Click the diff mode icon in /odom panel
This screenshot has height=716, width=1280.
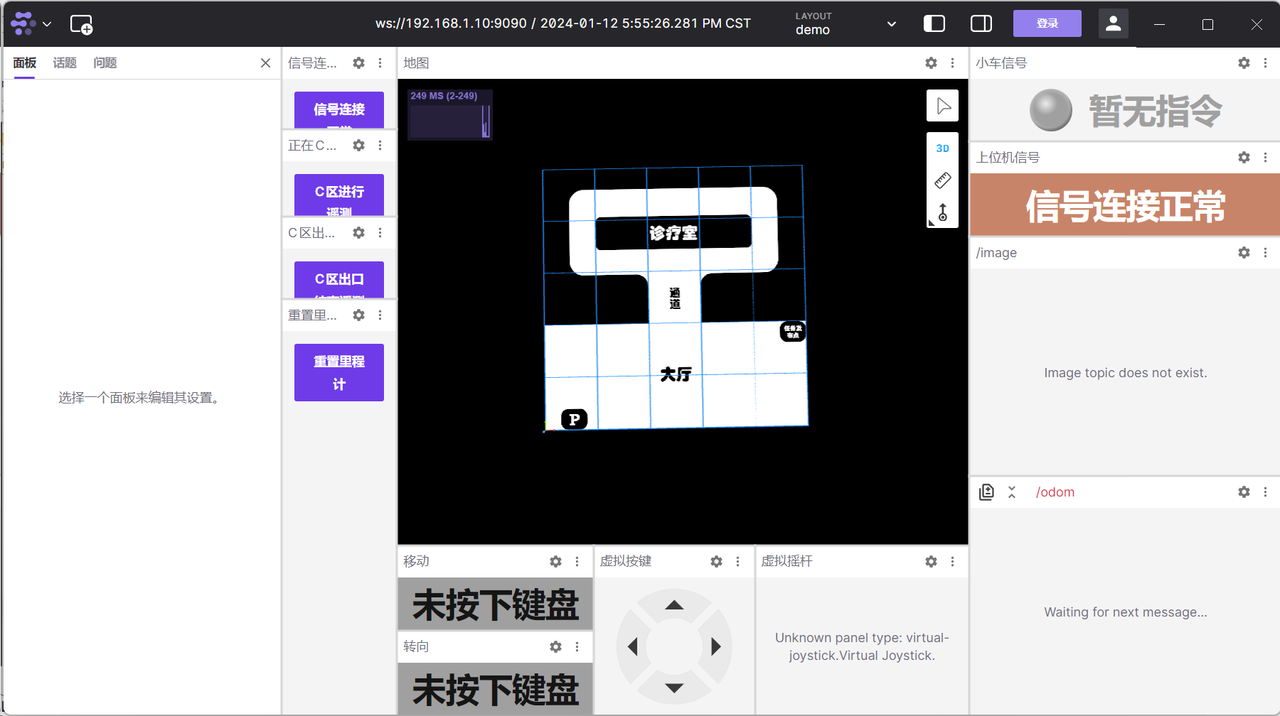click(987, 492)
